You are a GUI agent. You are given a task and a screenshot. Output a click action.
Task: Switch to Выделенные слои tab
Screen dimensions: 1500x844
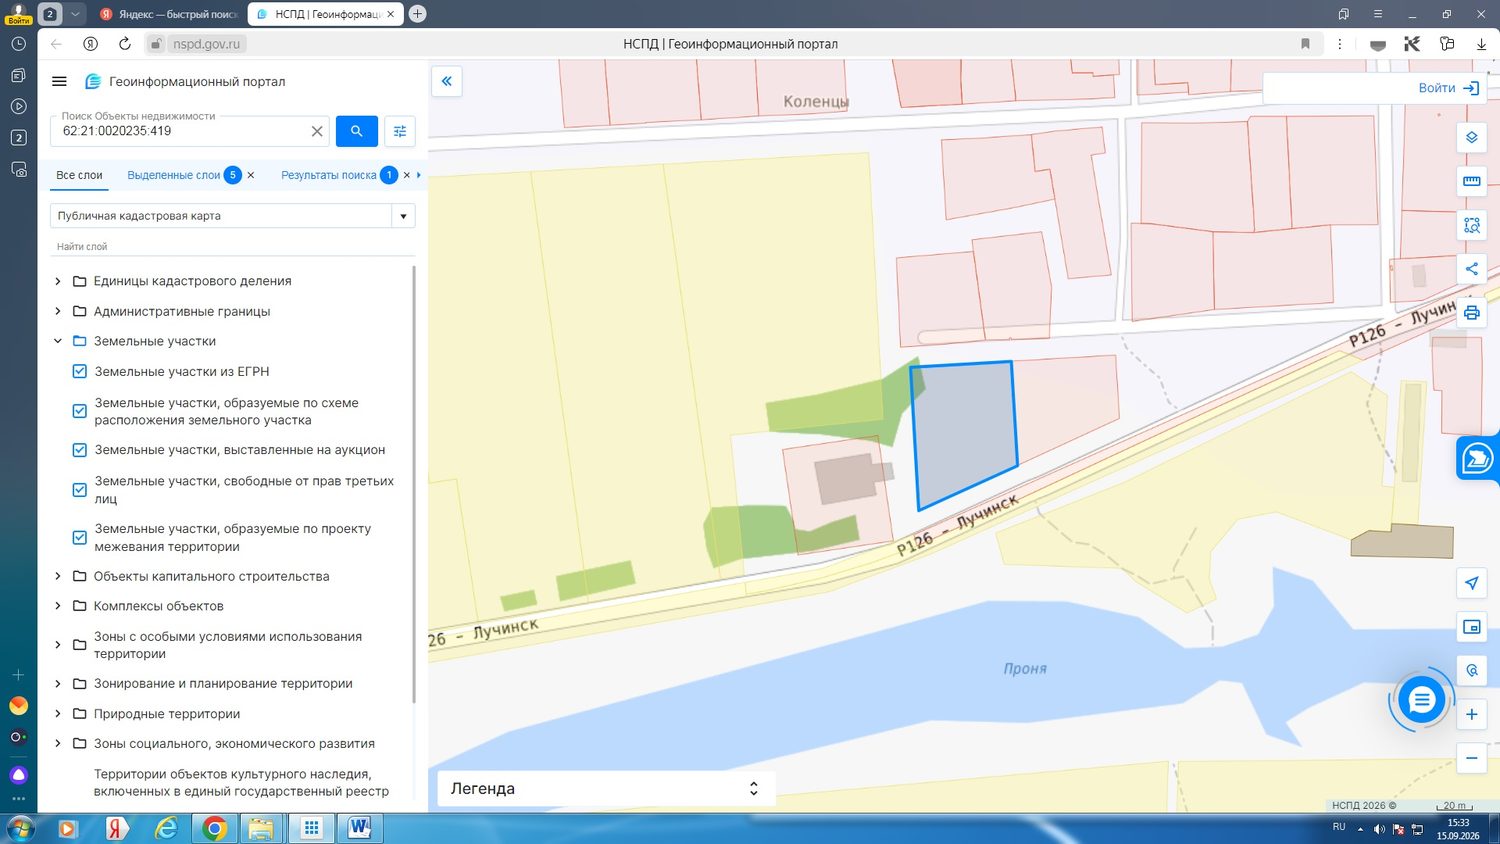[x=174, y=175]
